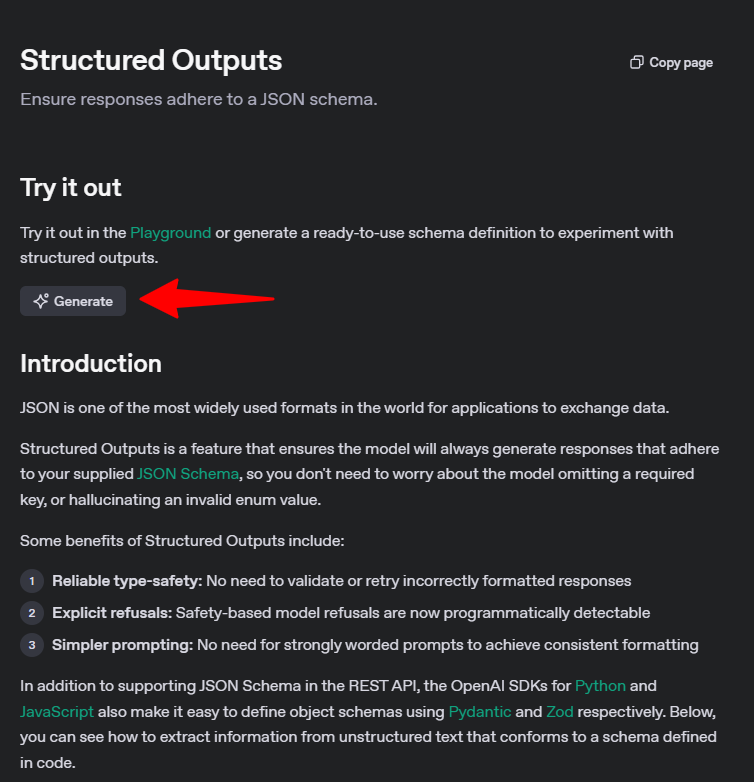The height and width of the screenshot is (782, 754).
Task: Click the number 1 list badge
Action: (x=32, y=581)
